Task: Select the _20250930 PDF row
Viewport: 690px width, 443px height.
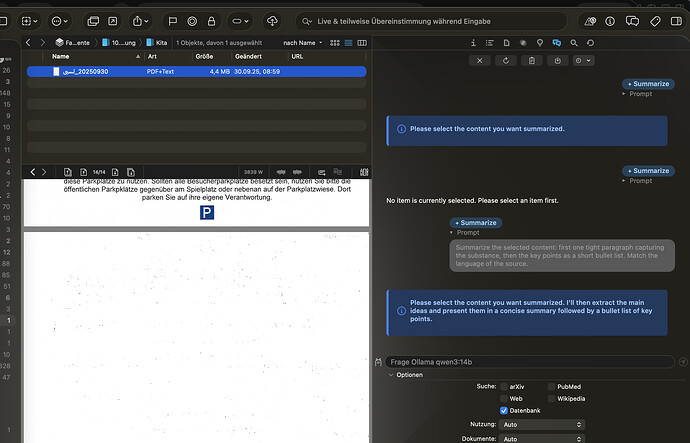Action: coord(196,71)
